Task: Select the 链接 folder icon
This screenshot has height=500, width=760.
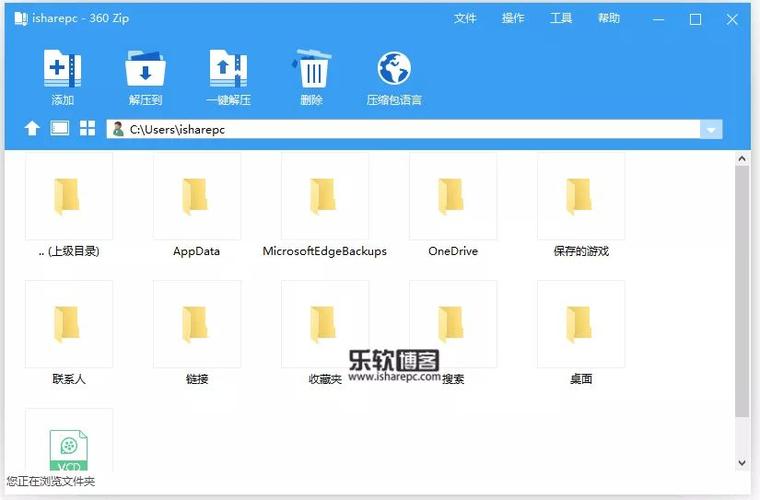Action: (195, 324)
